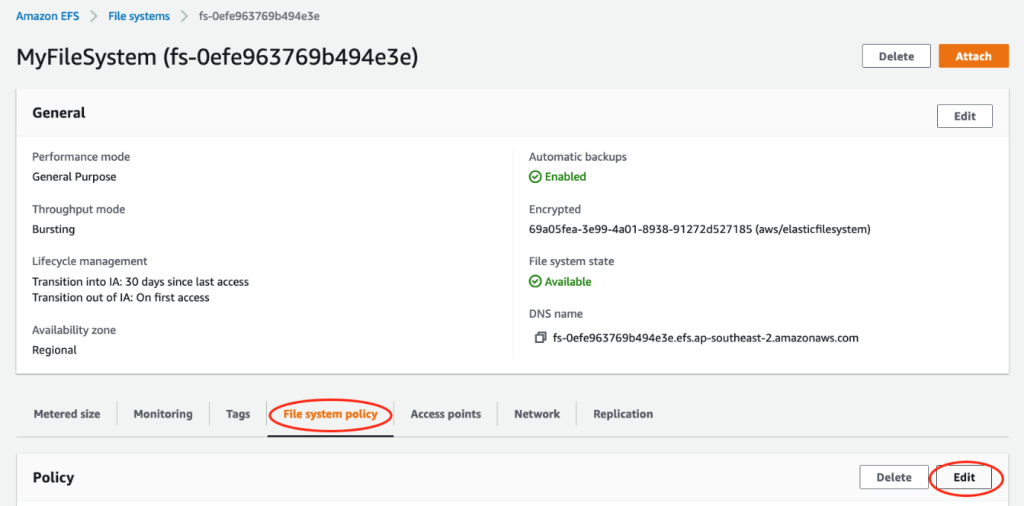Click the General Purpose performance value
This screenshot has width=1024, height=506.
(x=74, y=176)
